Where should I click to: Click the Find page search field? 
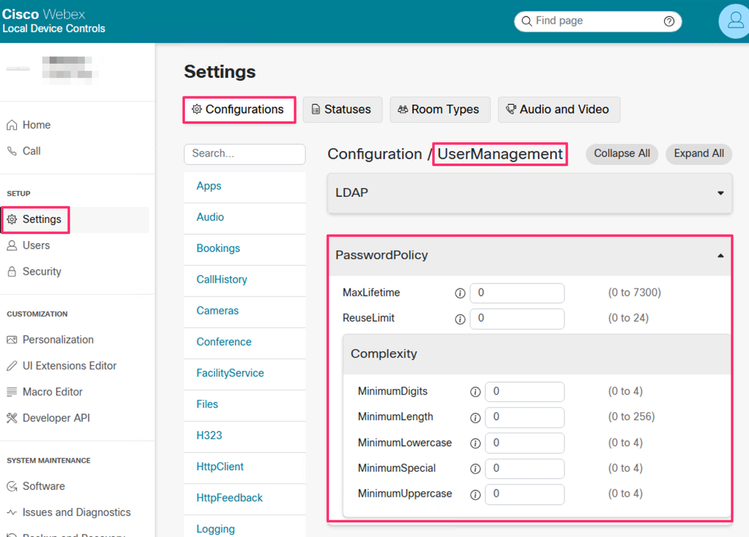tap(598, 21)
